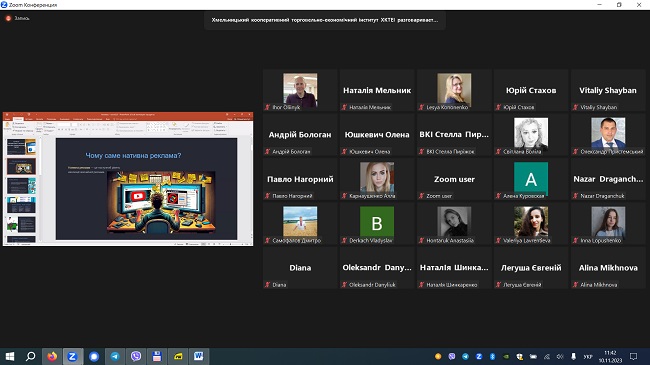Screen dimensions: 650x365
Task: Click the muted mic icon beside Alina Mikhnova label
Action: point(575,285)
